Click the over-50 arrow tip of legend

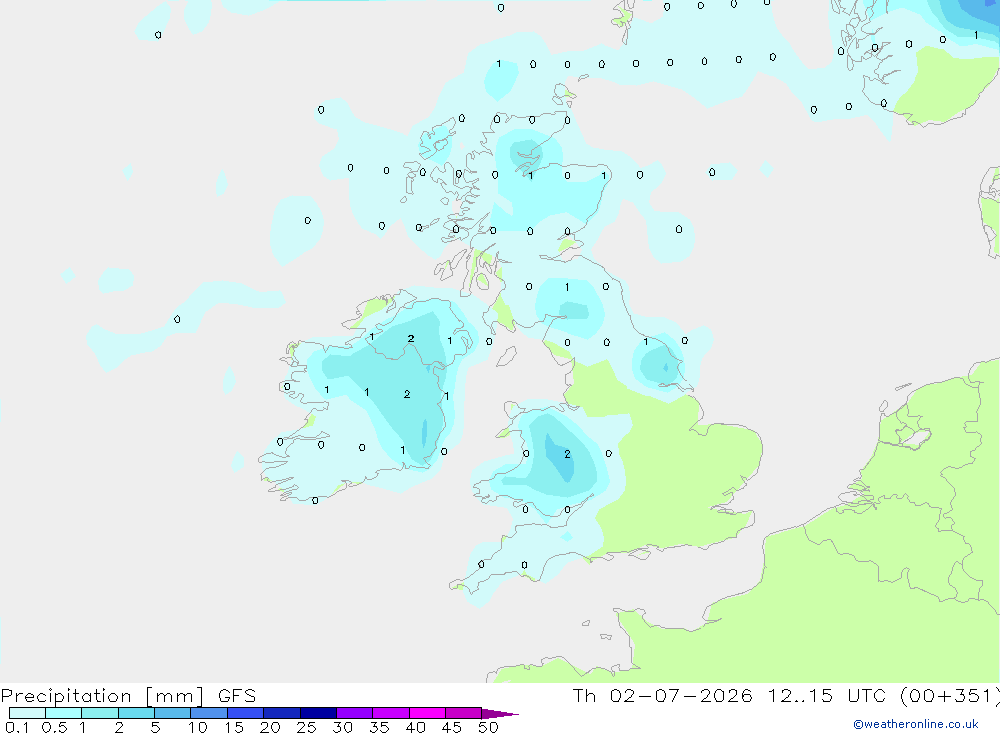click(x=500, y=713)
